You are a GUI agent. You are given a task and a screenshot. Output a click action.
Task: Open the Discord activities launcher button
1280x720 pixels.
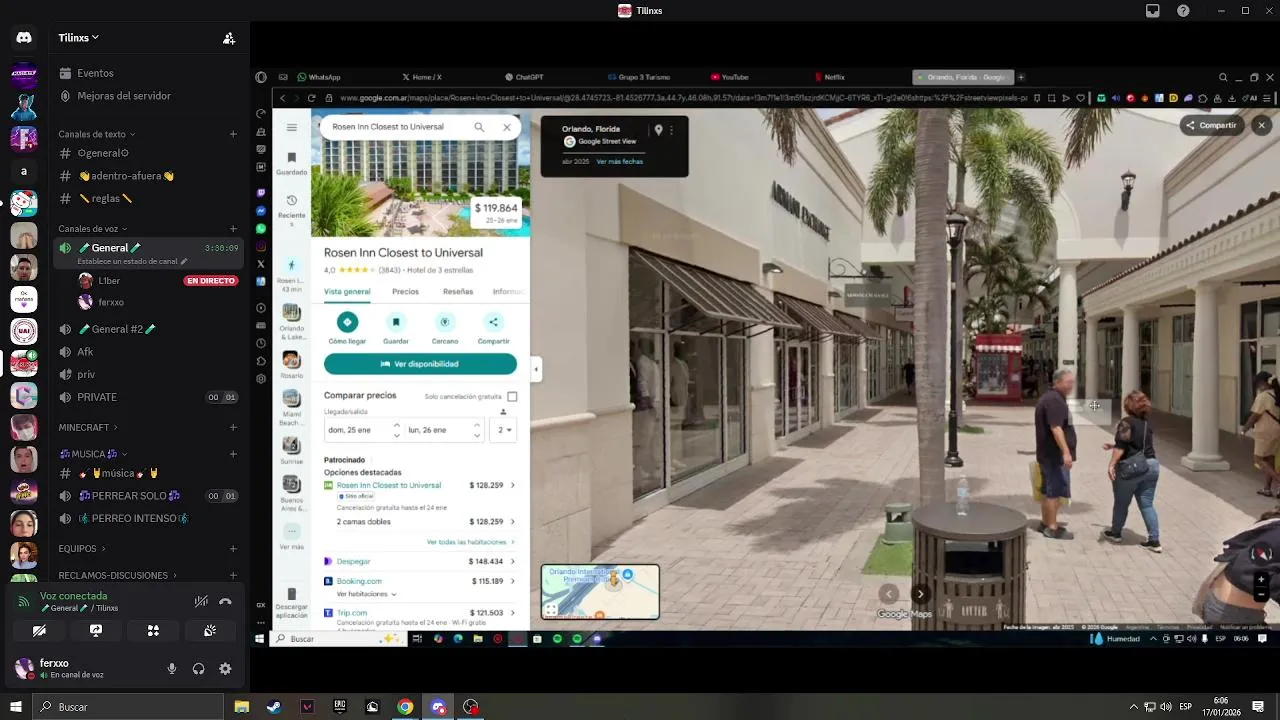(x=153, y=631)
